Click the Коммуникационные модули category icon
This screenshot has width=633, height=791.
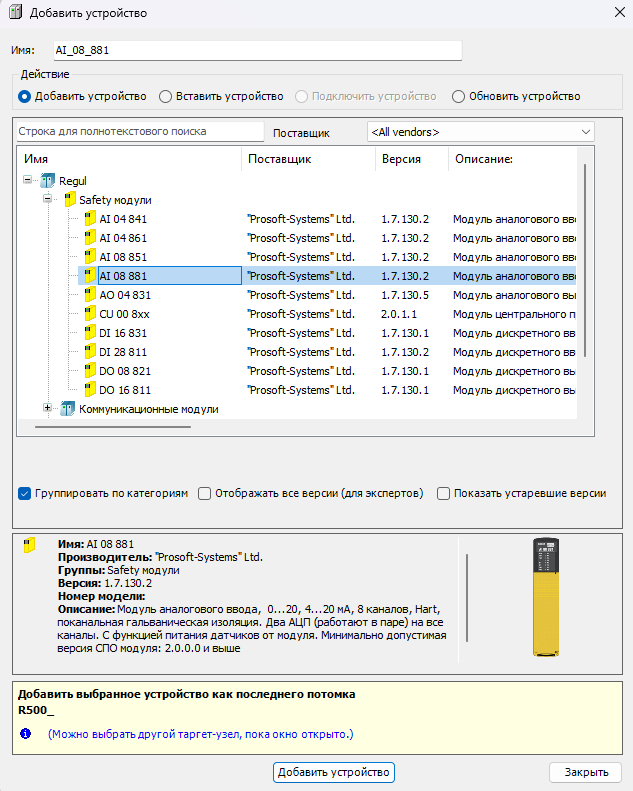coord(68,409)
